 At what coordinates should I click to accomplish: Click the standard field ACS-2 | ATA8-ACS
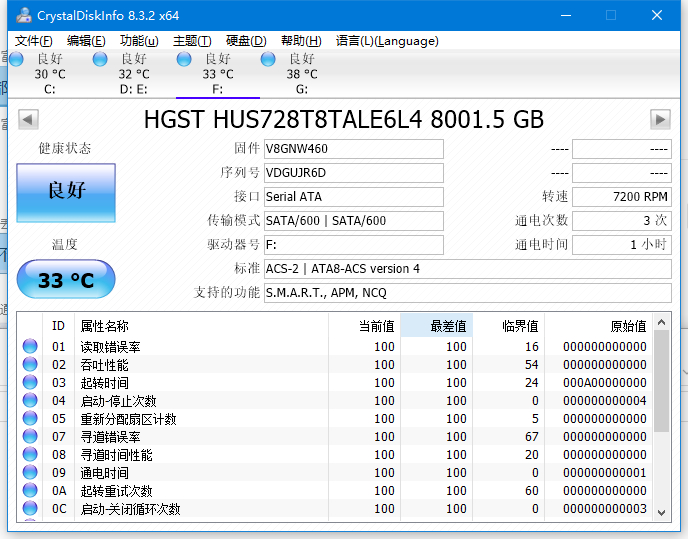point(468,269)
